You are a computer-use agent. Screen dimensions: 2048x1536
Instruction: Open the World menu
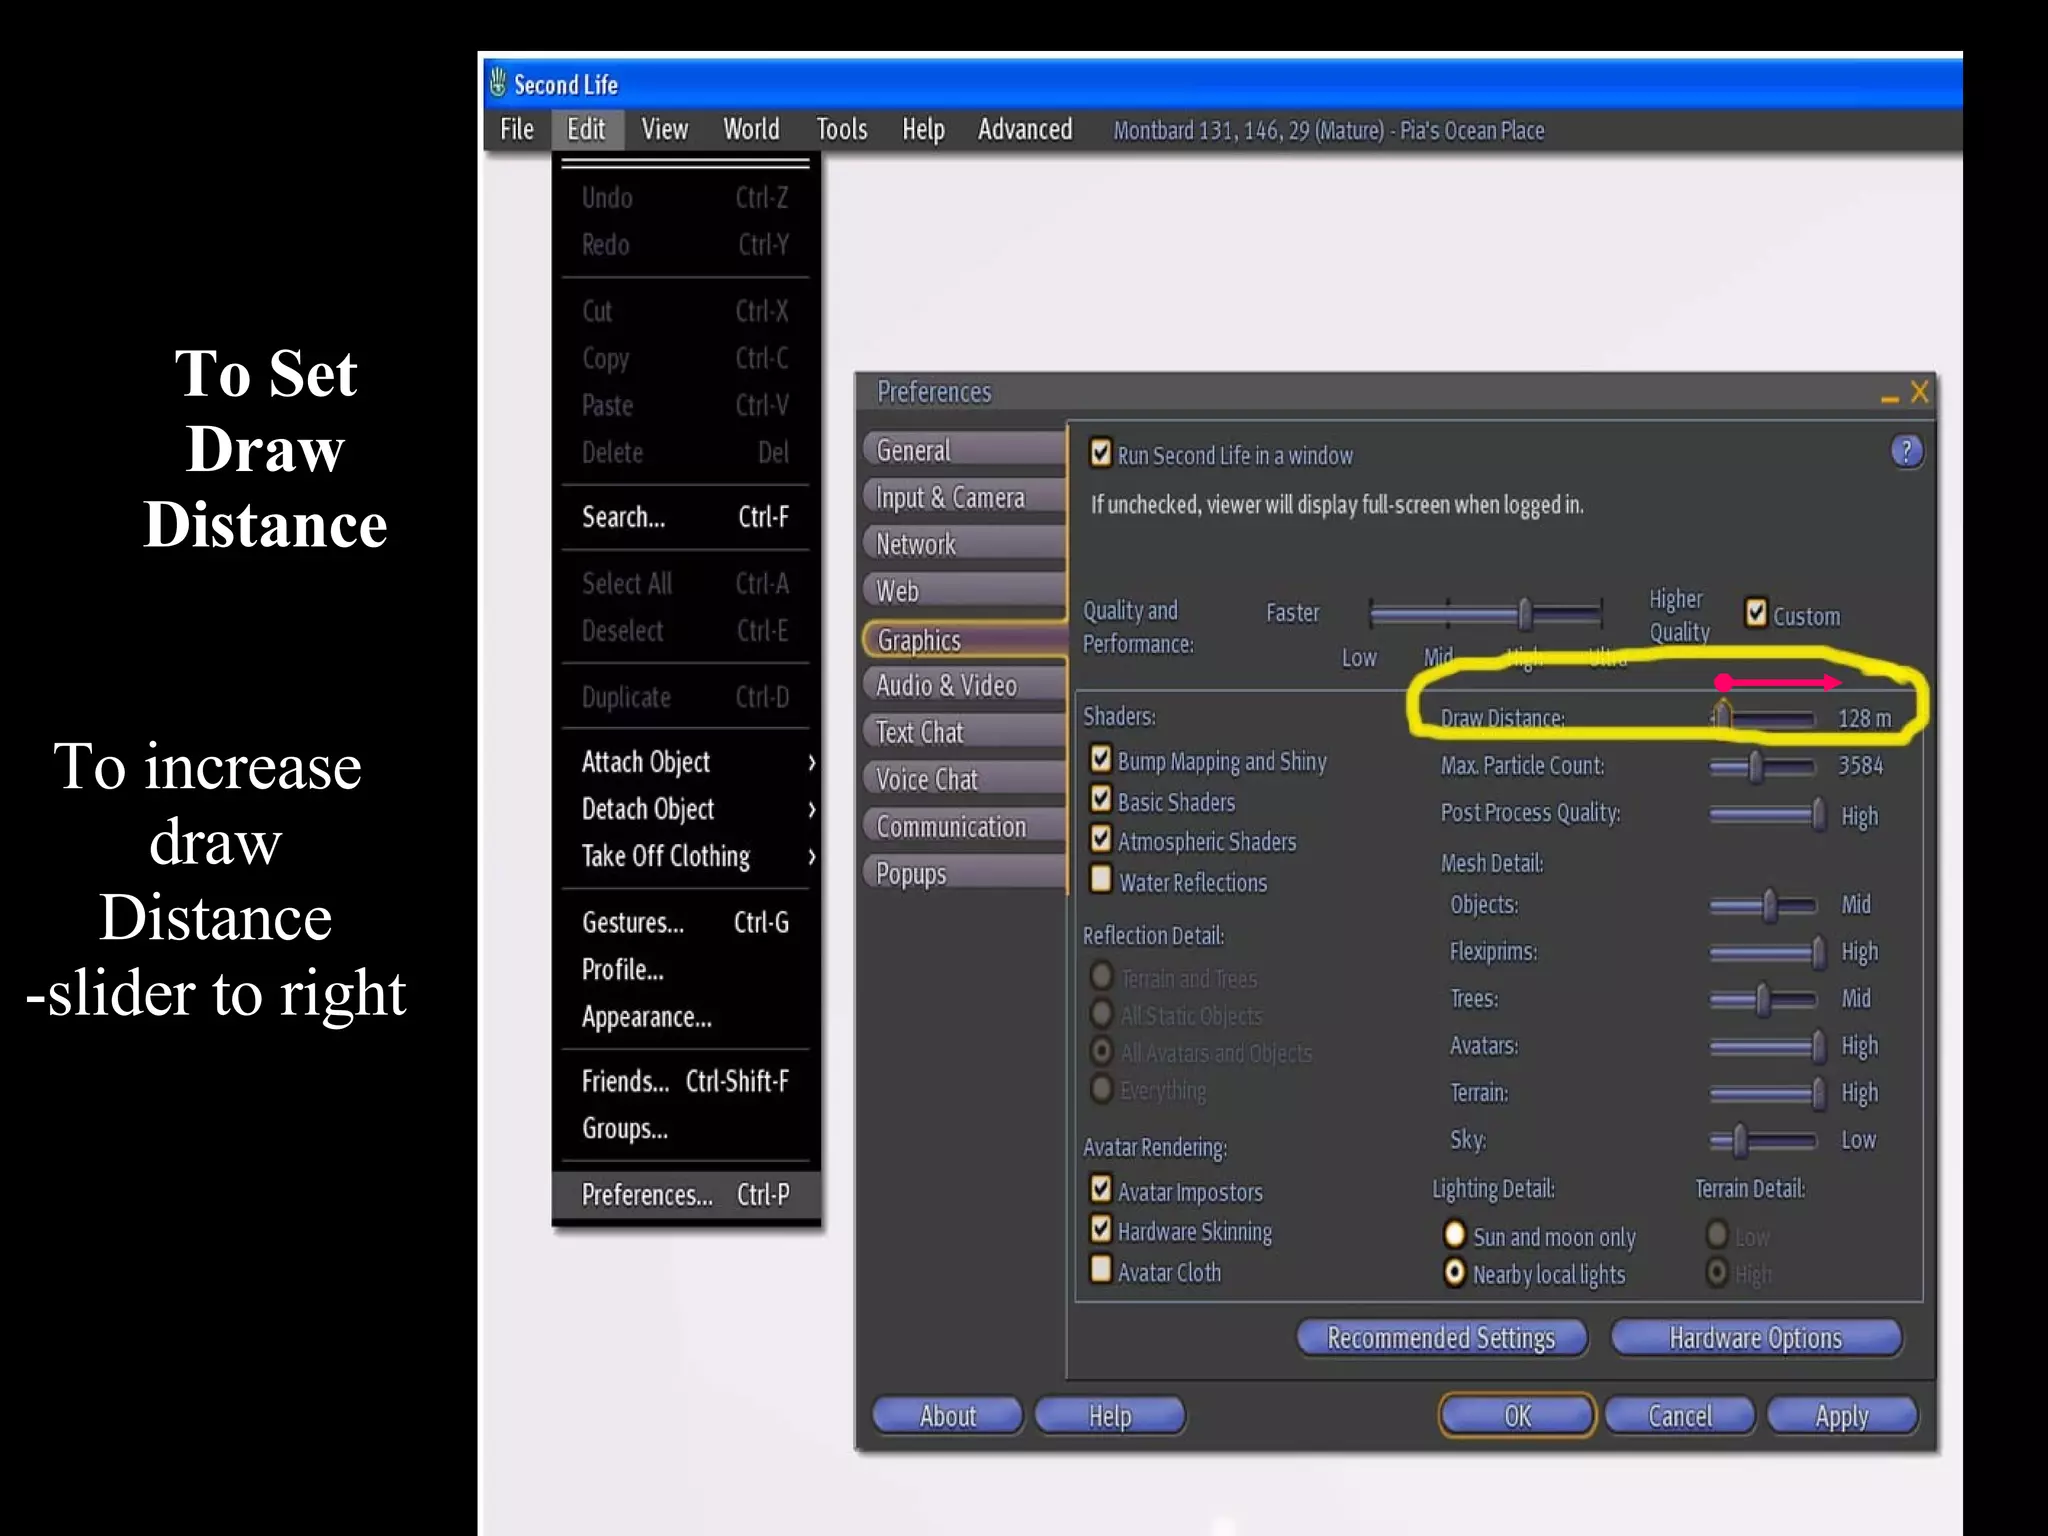(751, 130)
